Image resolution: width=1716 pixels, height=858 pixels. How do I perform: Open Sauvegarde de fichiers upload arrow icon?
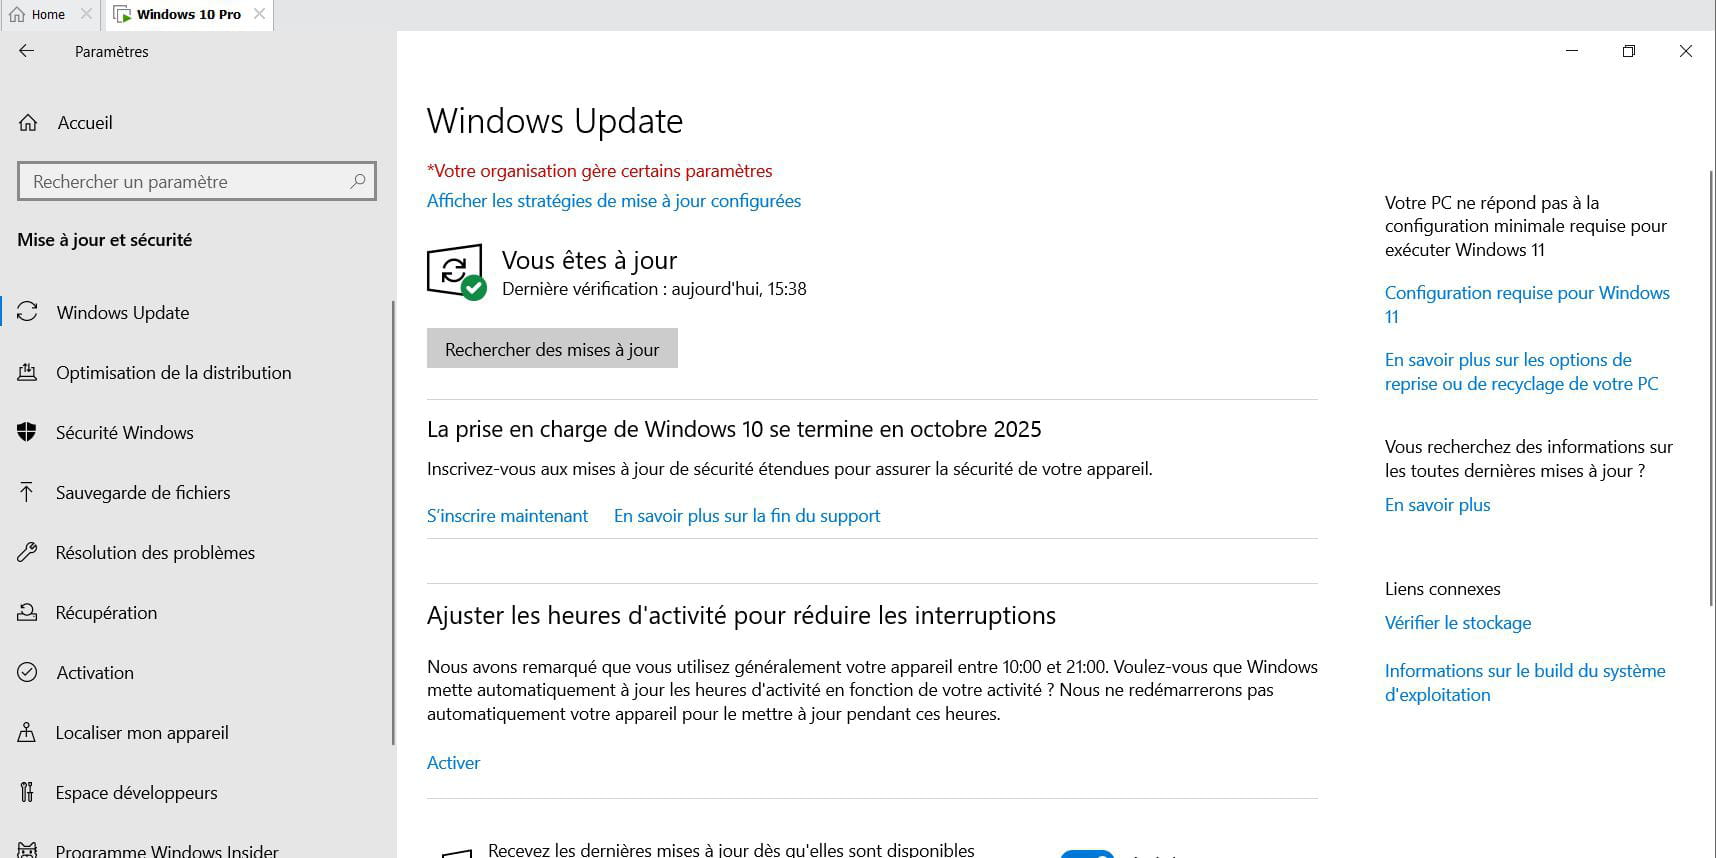pos(28,492)
